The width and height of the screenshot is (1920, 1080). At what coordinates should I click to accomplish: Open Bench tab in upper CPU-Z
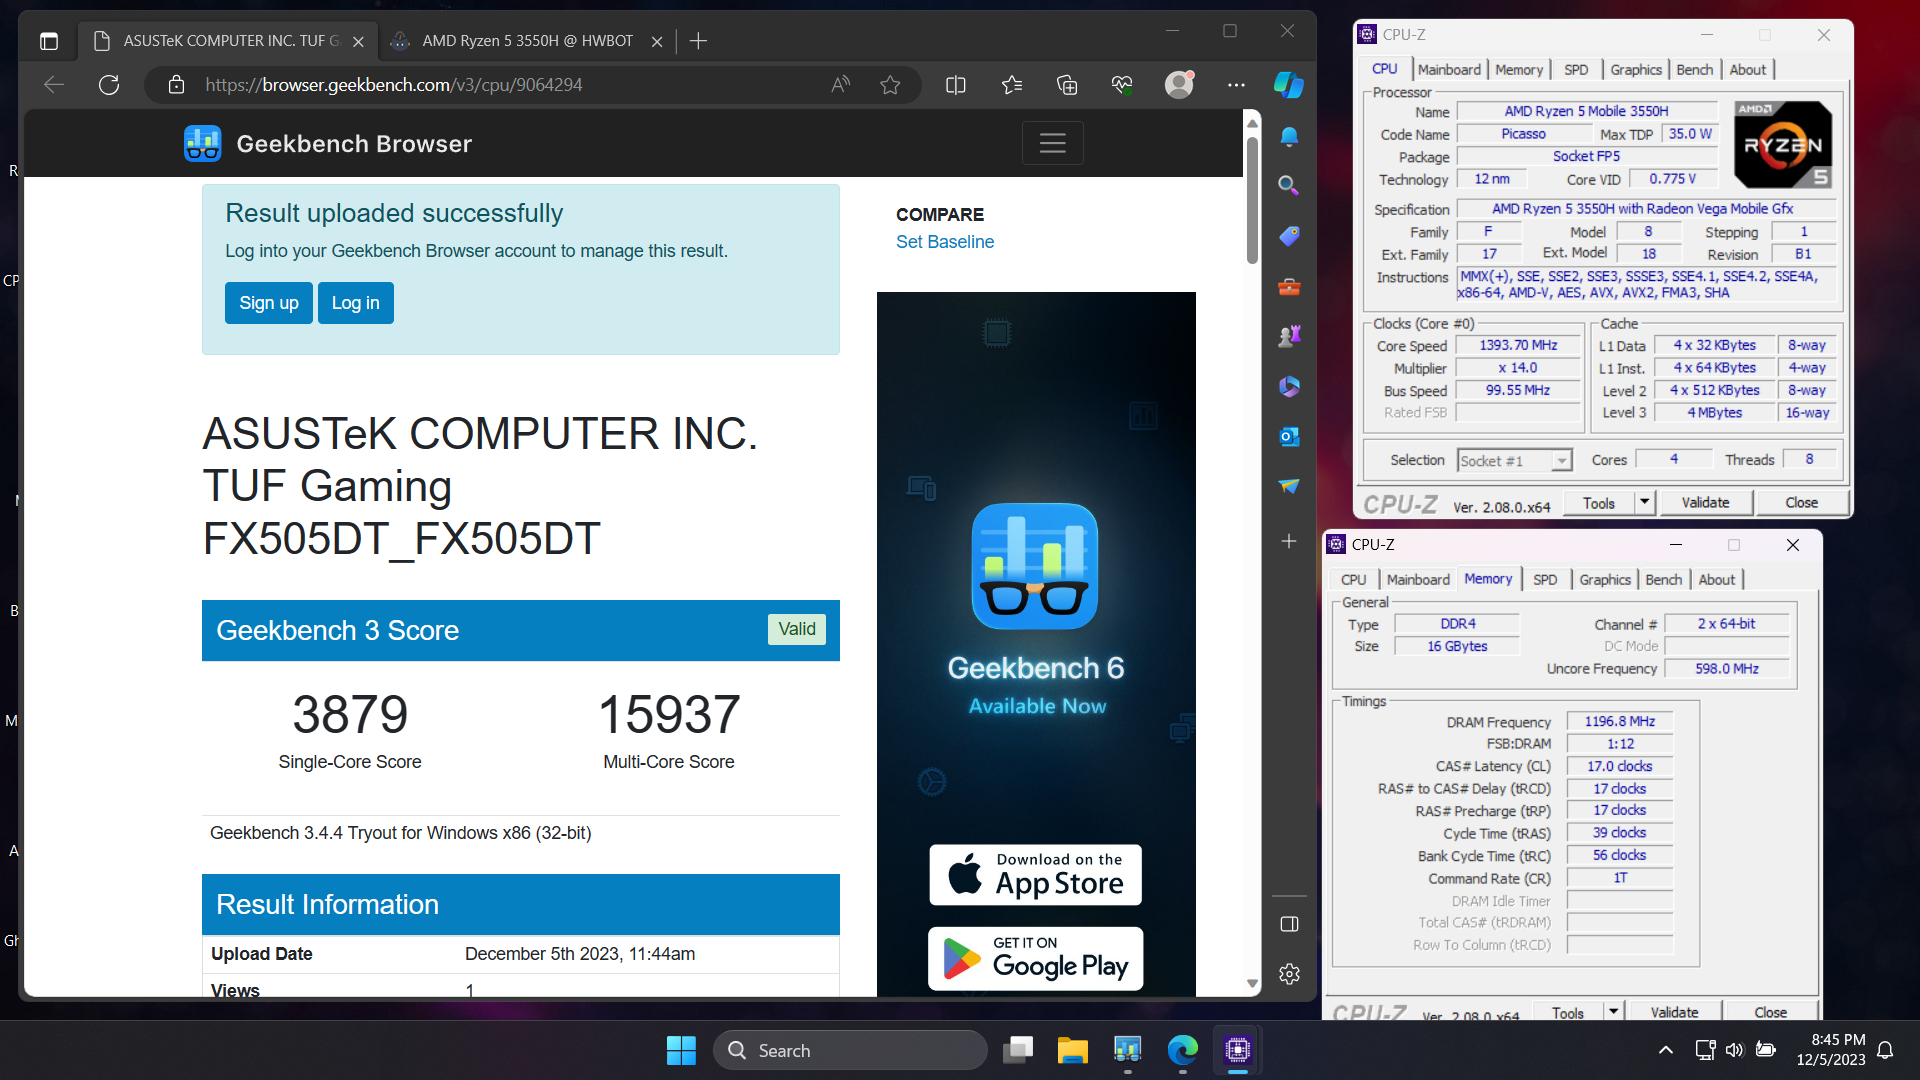(x=1695, y=69)
